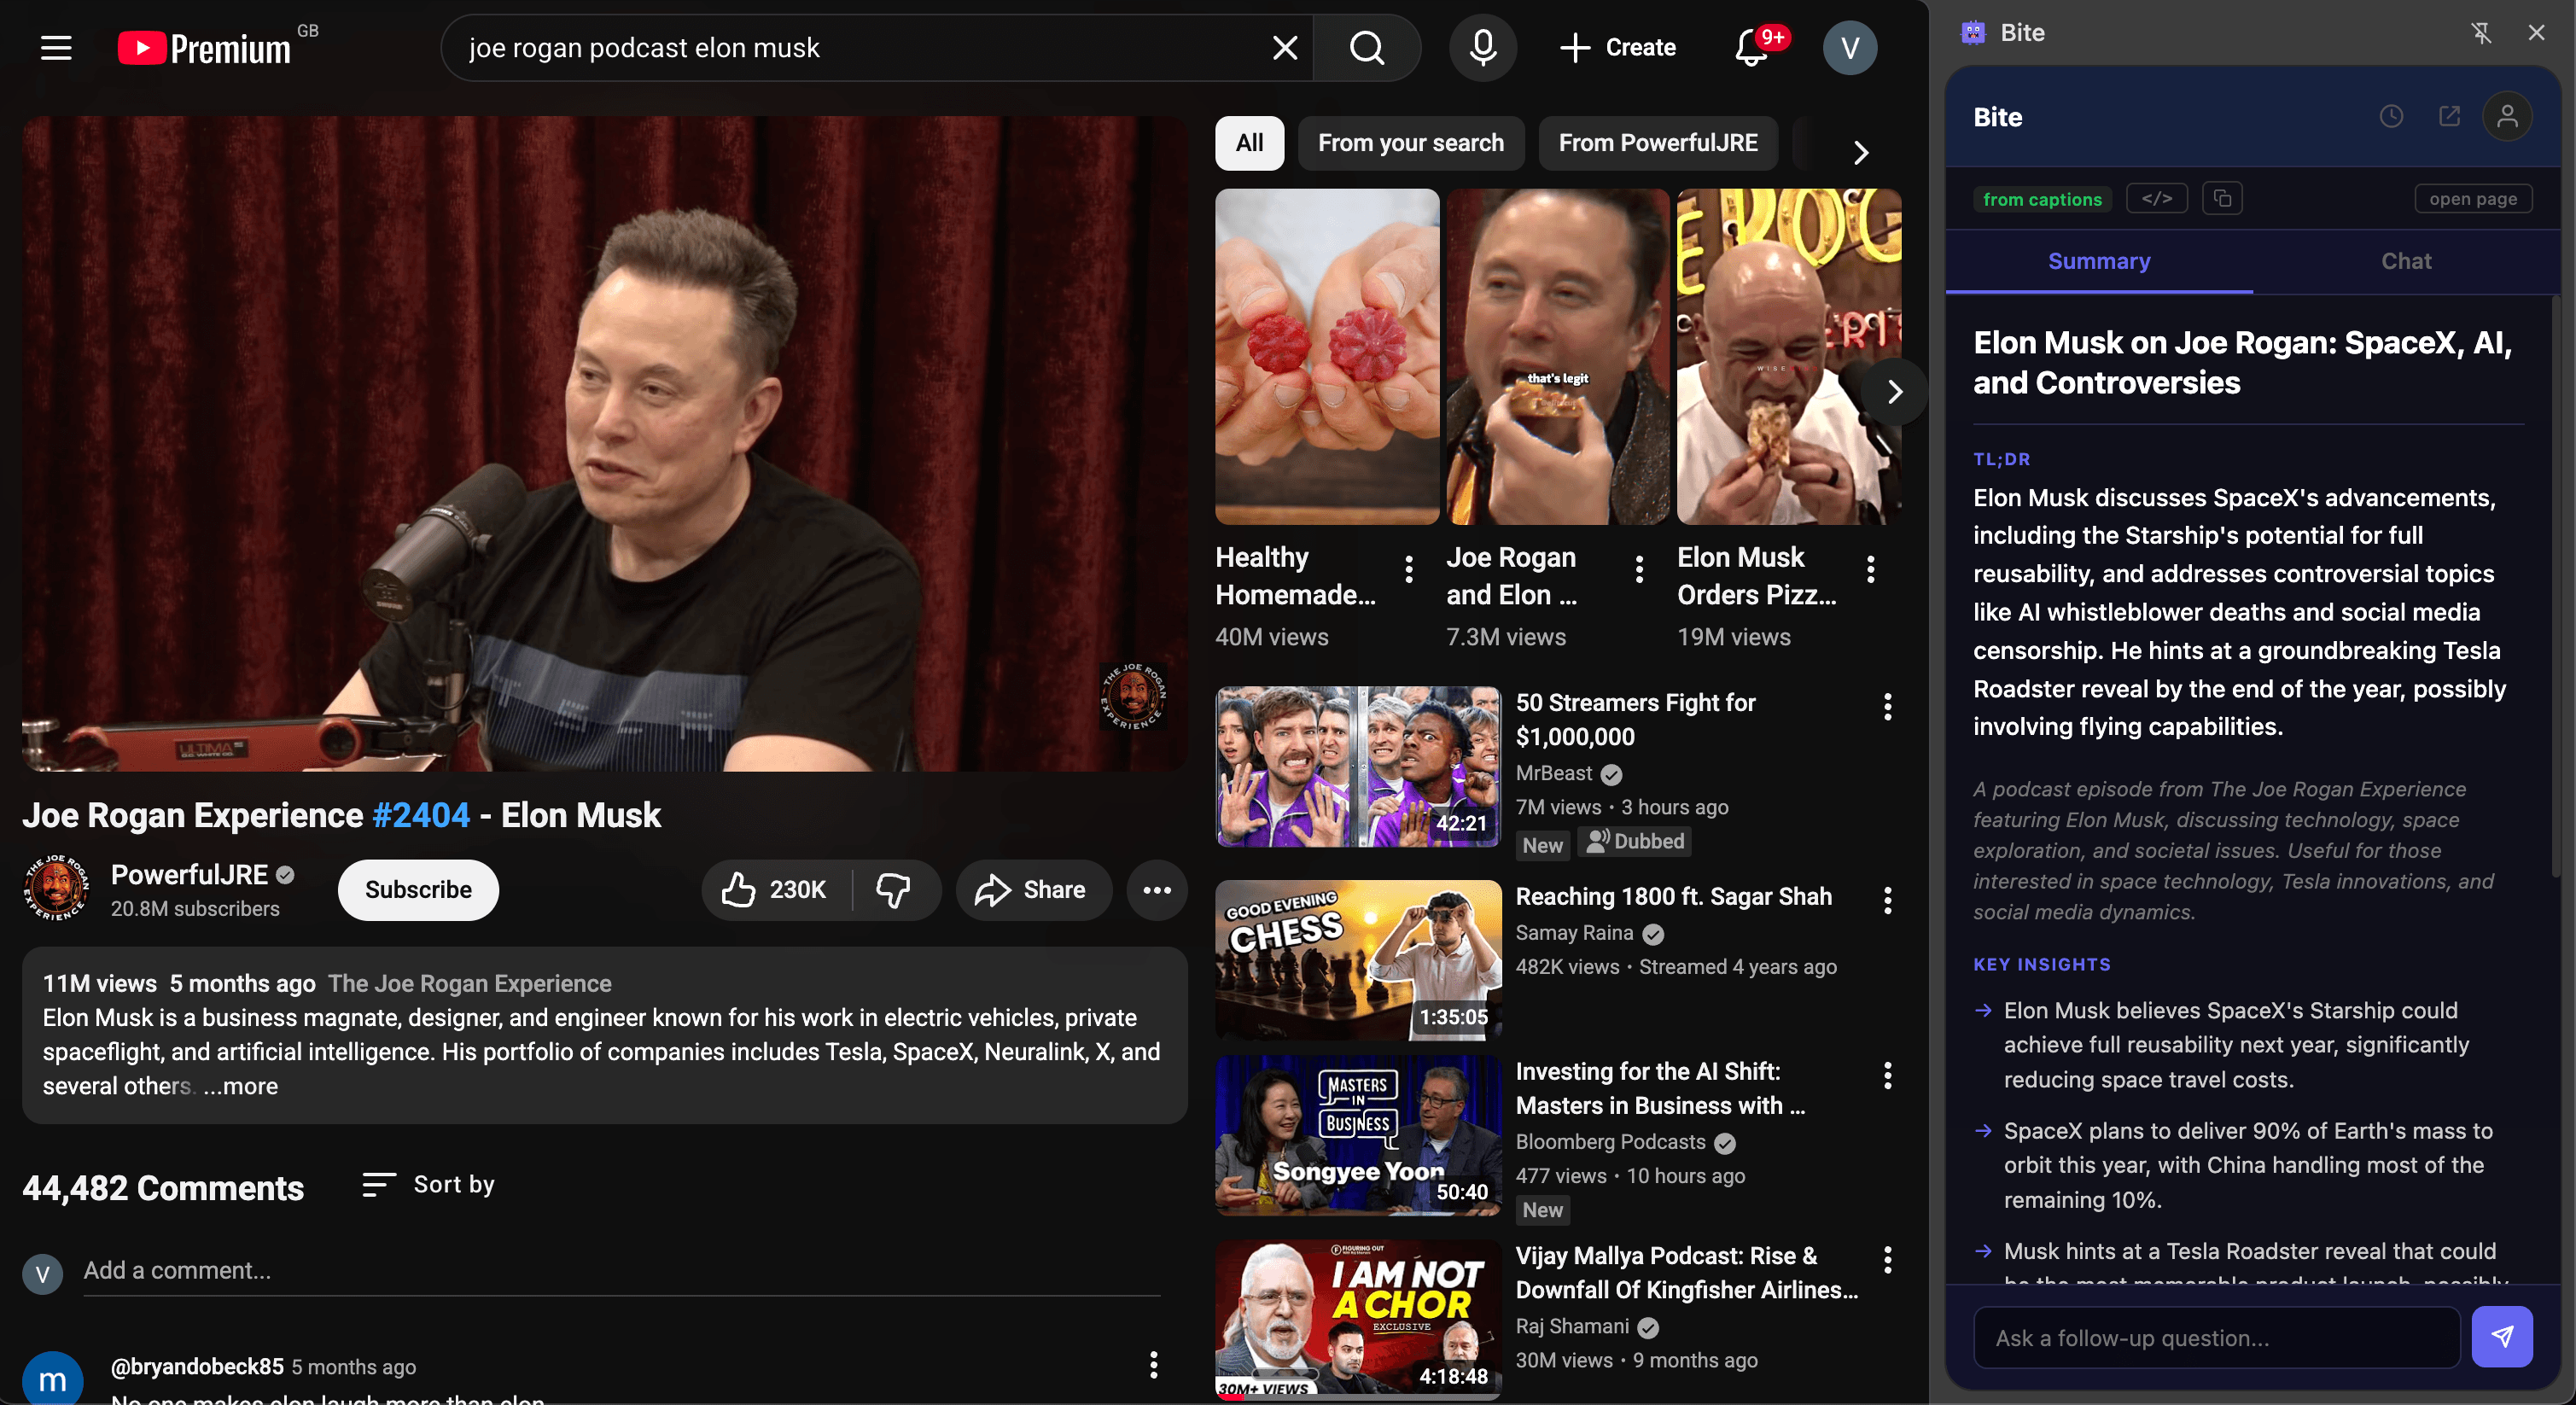Open Bite in a new window icon
Screen dimensions: 2576x1405
pyautogui.click(x=2450, y=116)
